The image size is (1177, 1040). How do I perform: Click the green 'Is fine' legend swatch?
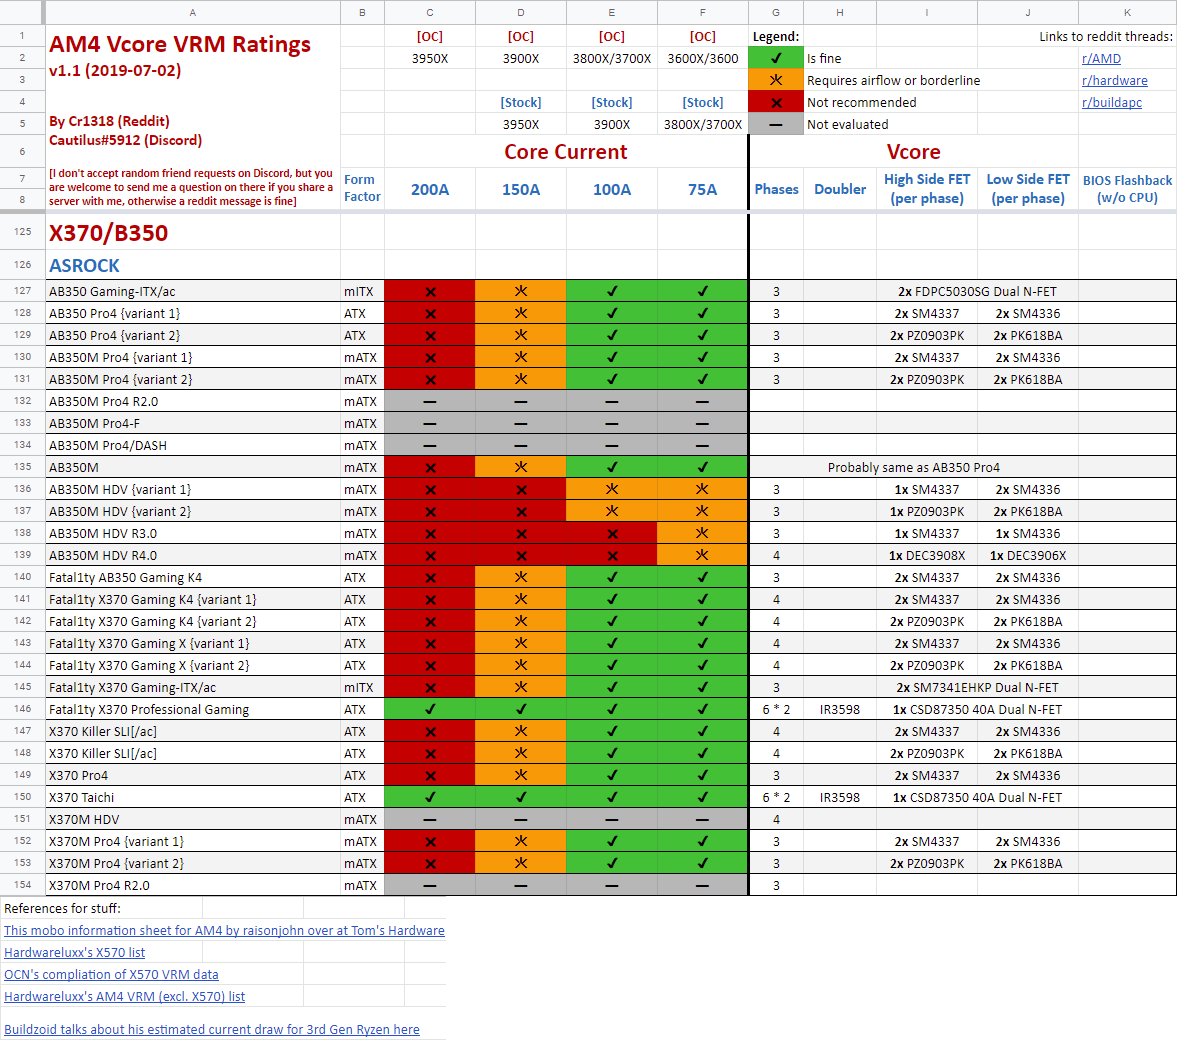[x=775, y=59]
